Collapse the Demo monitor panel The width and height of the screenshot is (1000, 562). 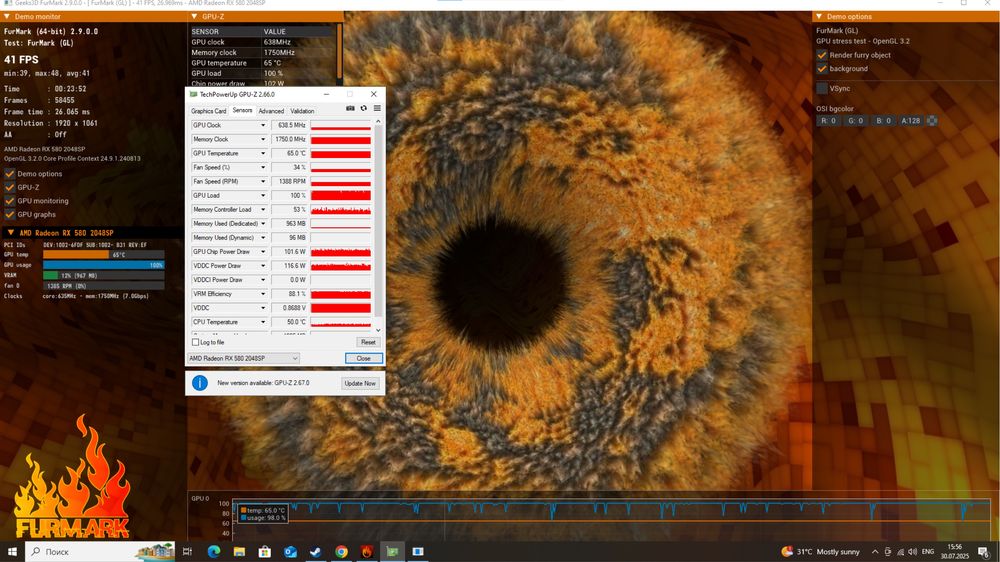7,17
